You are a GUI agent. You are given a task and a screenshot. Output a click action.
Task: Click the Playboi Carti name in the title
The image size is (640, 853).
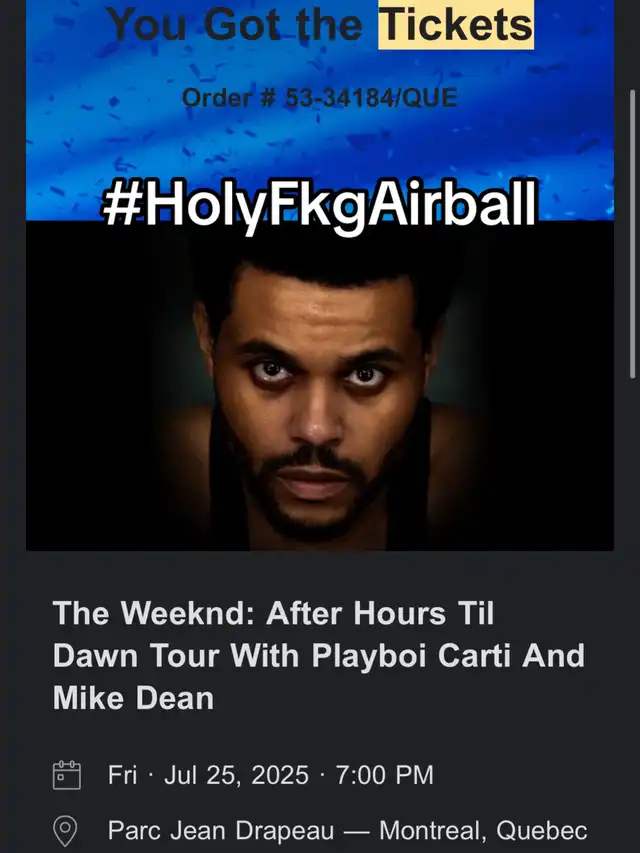point(411,656)
